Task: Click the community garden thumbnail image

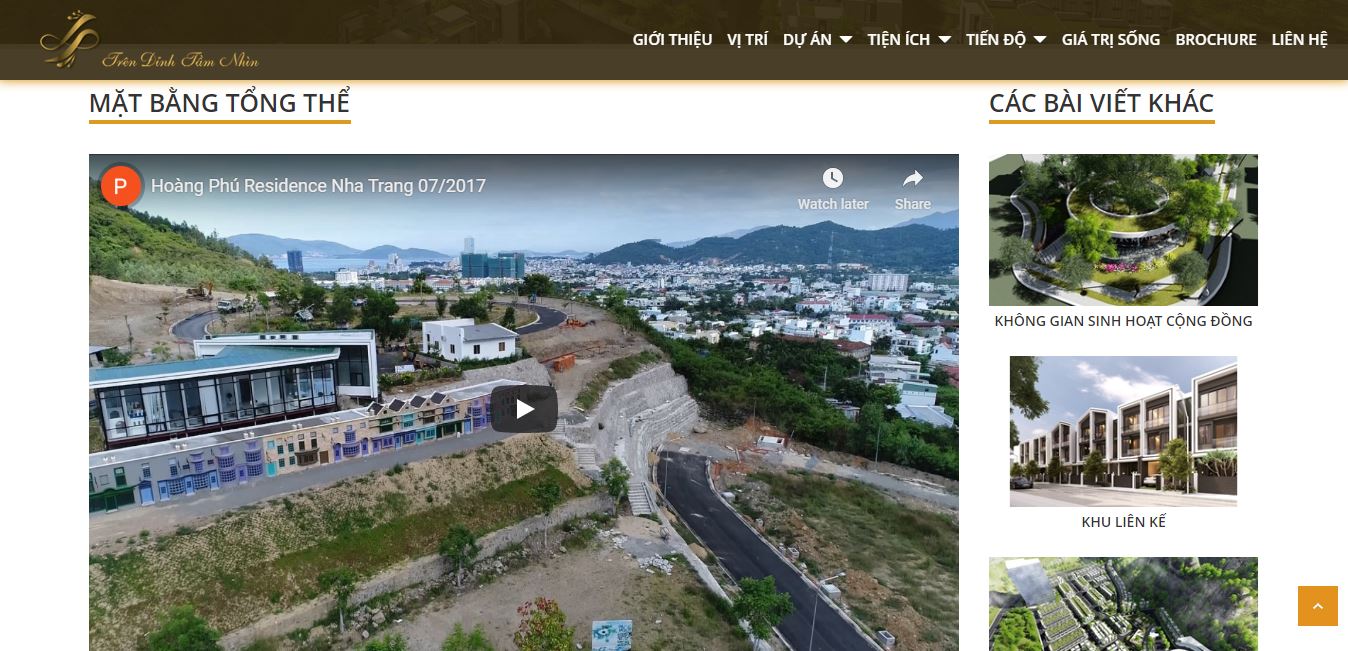Action: pos(1123,230)
